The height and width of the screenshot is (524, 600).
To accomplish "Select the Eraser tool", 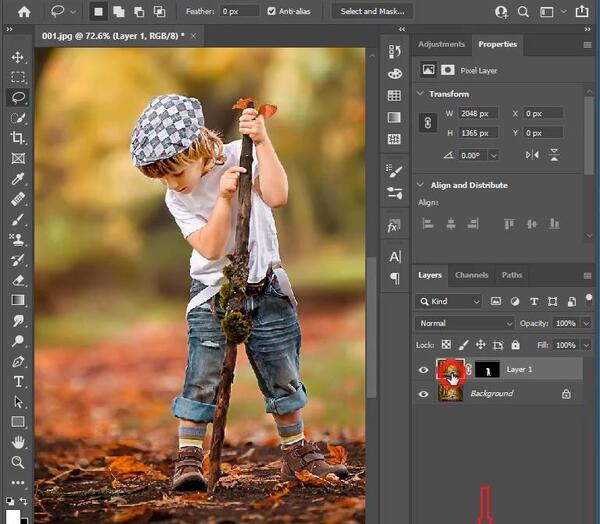I will (x=18, y=280).
